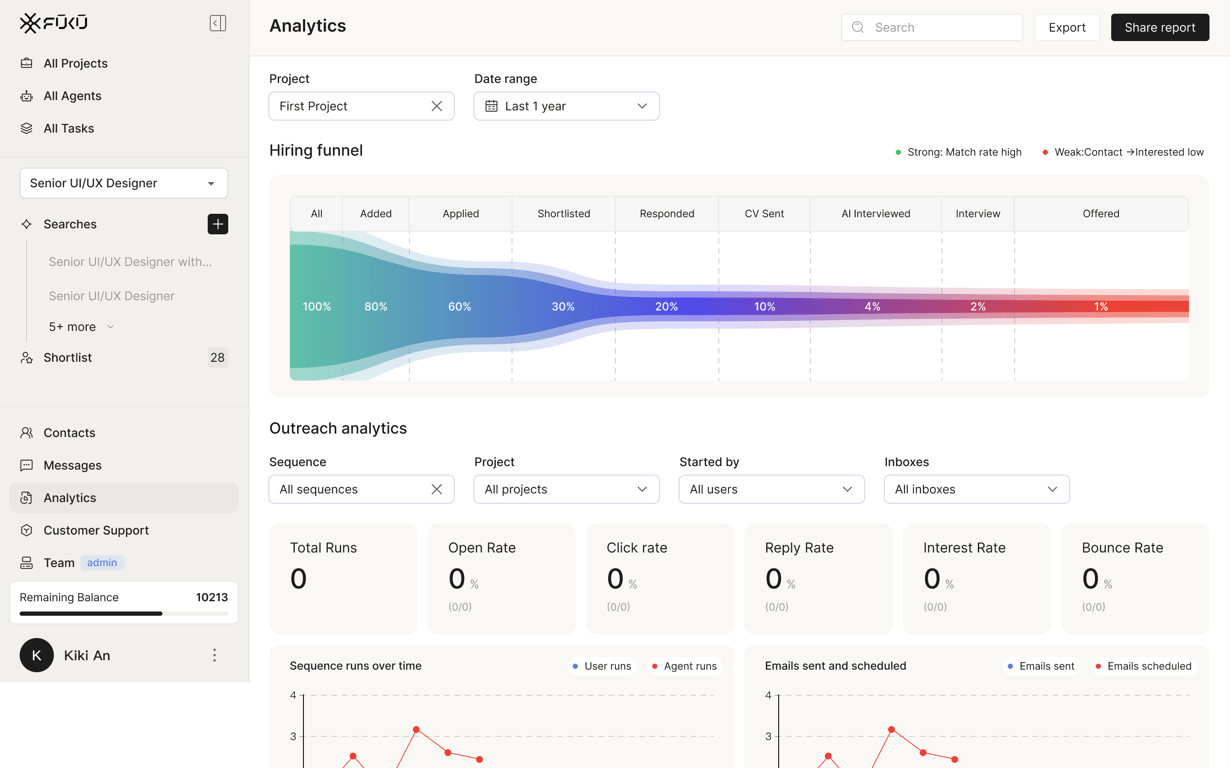This screenshot has width=1230, height=768.
Task: Toggle the Emails scheduled legend
Action: pyautogui.click(x=1142, y=666)
